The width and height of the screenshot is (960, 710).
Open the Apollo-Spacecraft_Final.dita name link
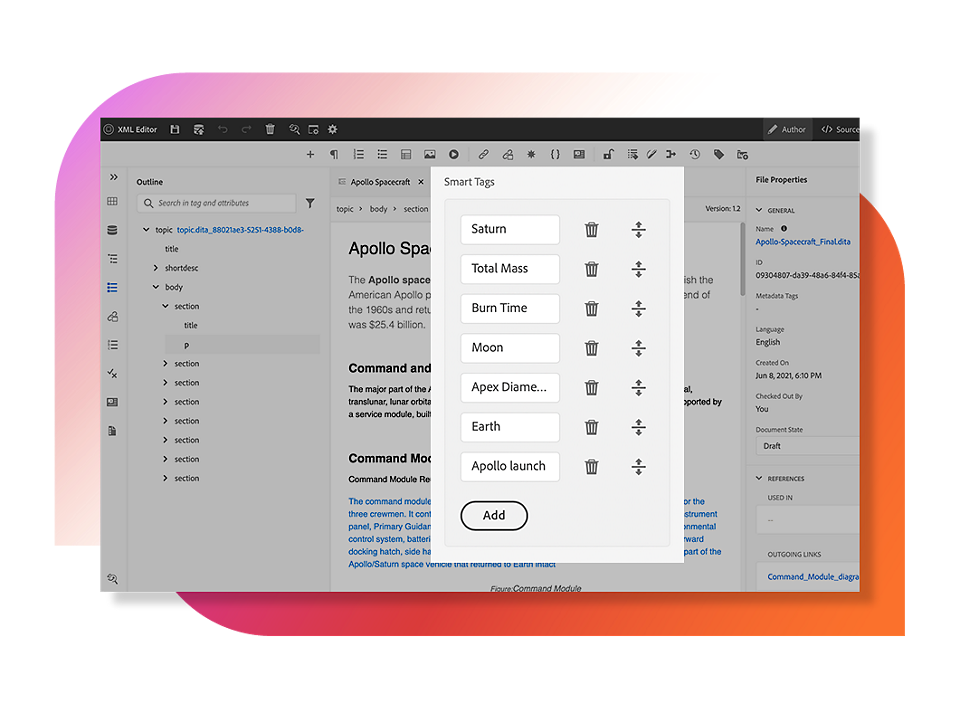tap(803, 242)
